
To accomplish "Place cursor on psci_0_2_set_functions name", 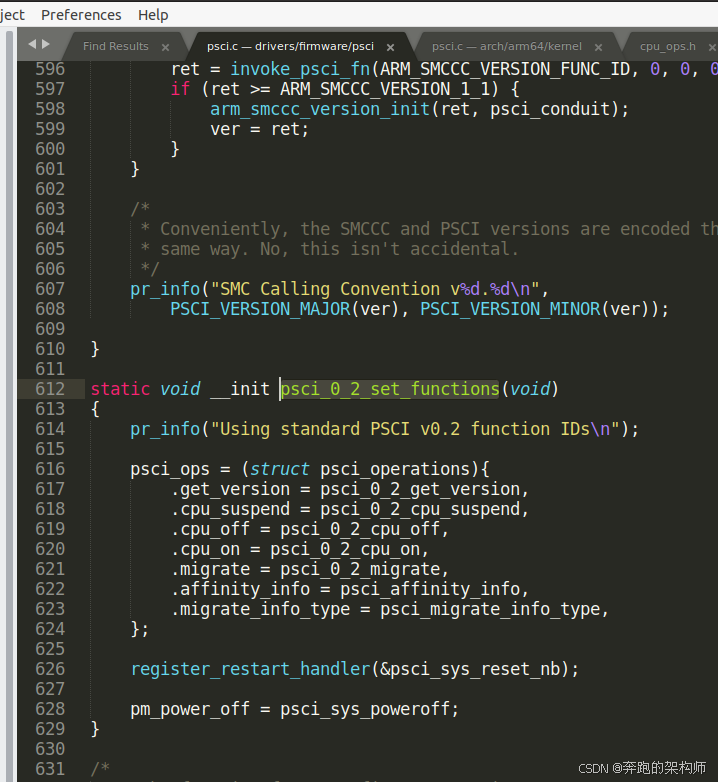I will (390, 389).
